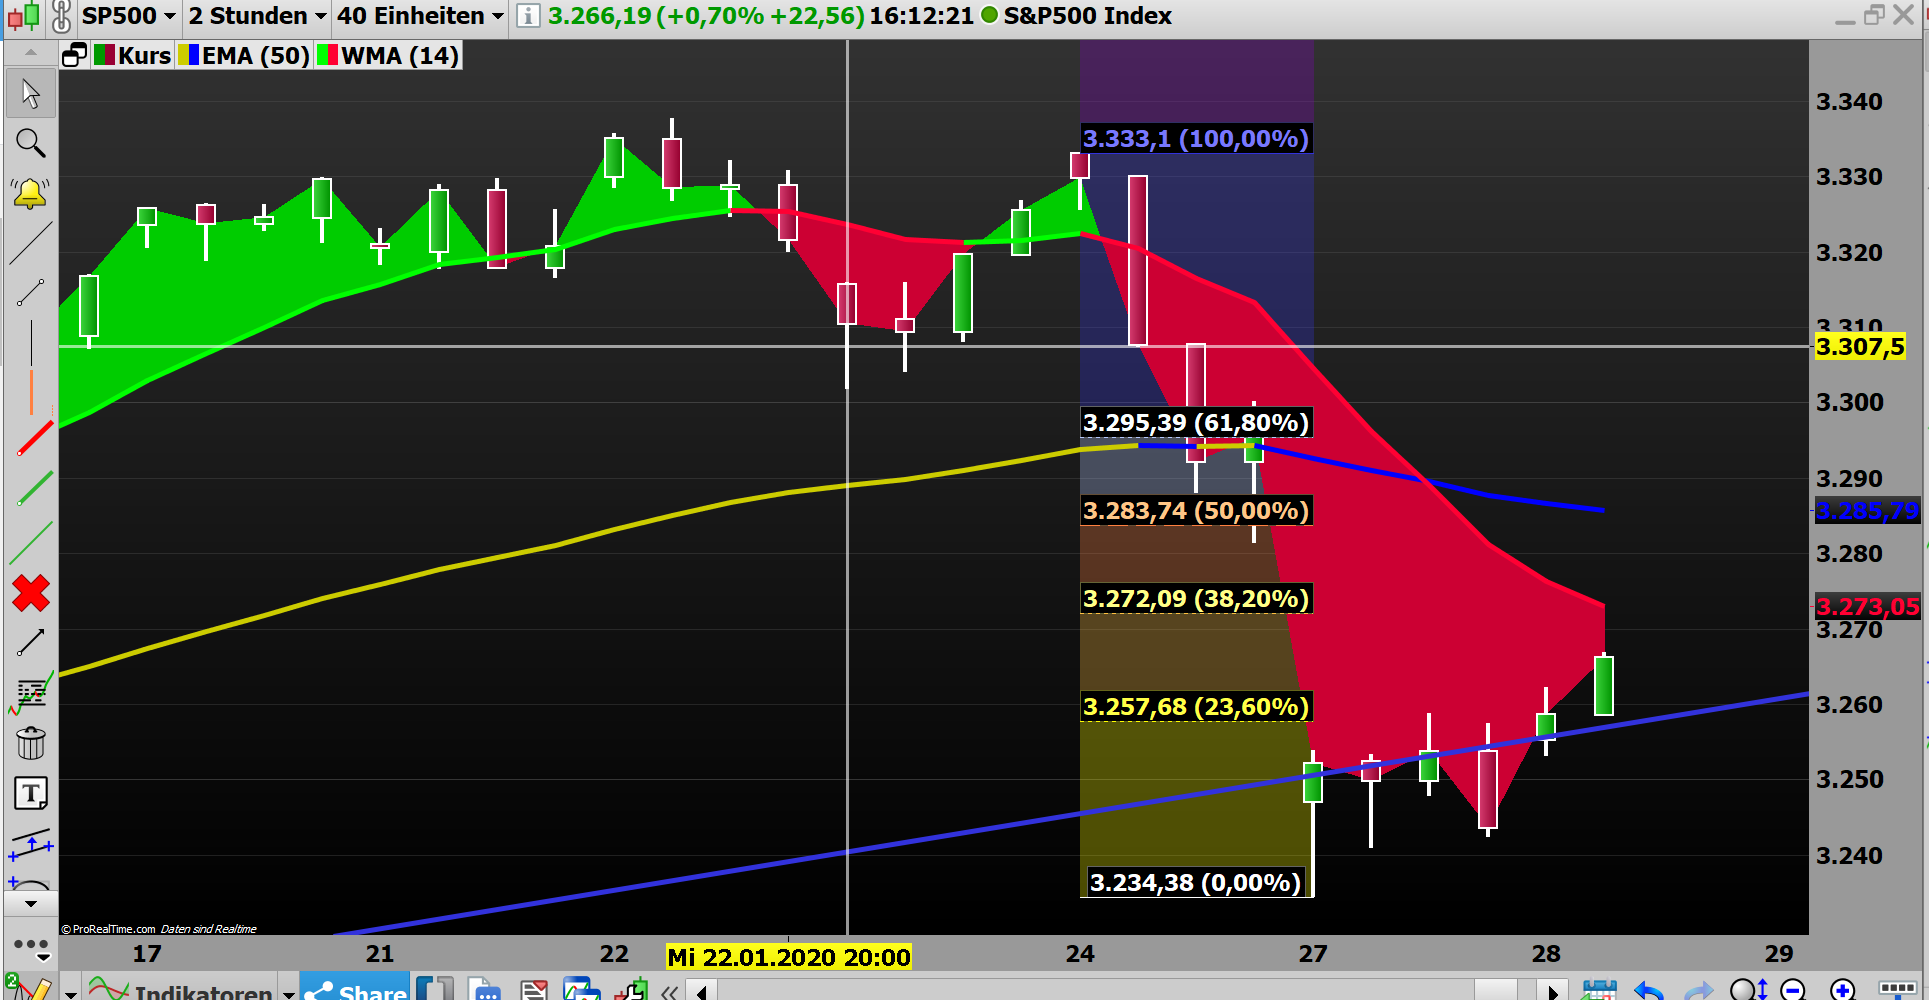Click the left scroll arrow on bottom scrollbar
The height and width of the screenshot is (1000, 1929).
click(701, 991)
